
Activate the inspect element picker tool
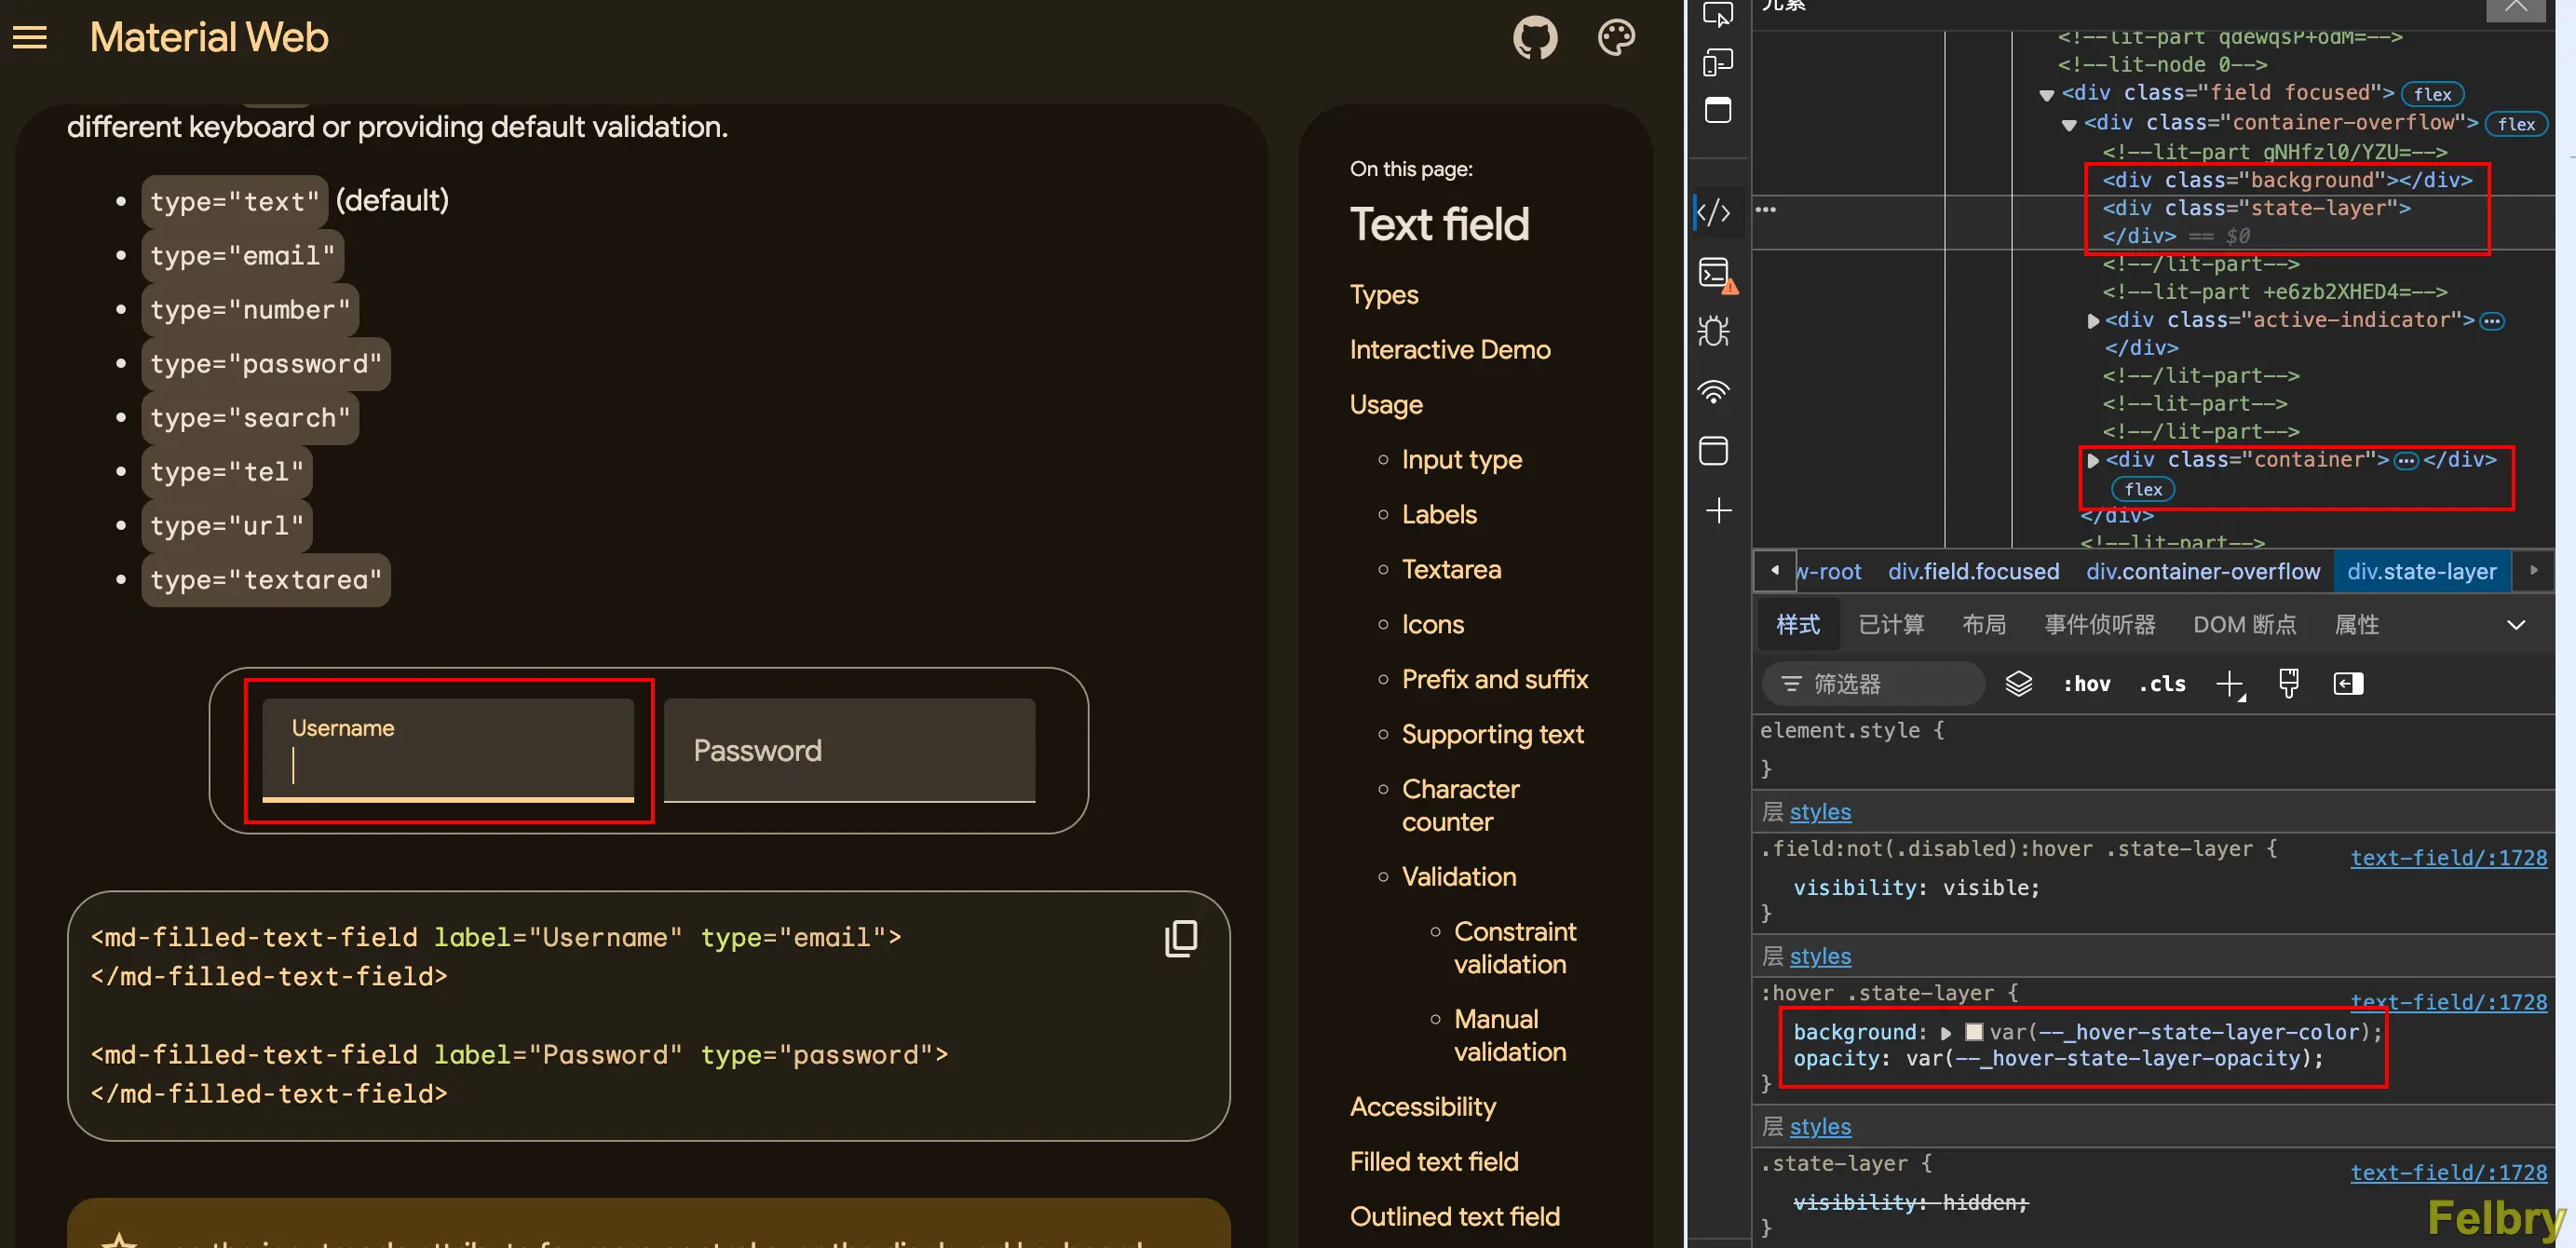coord(1717,14)
